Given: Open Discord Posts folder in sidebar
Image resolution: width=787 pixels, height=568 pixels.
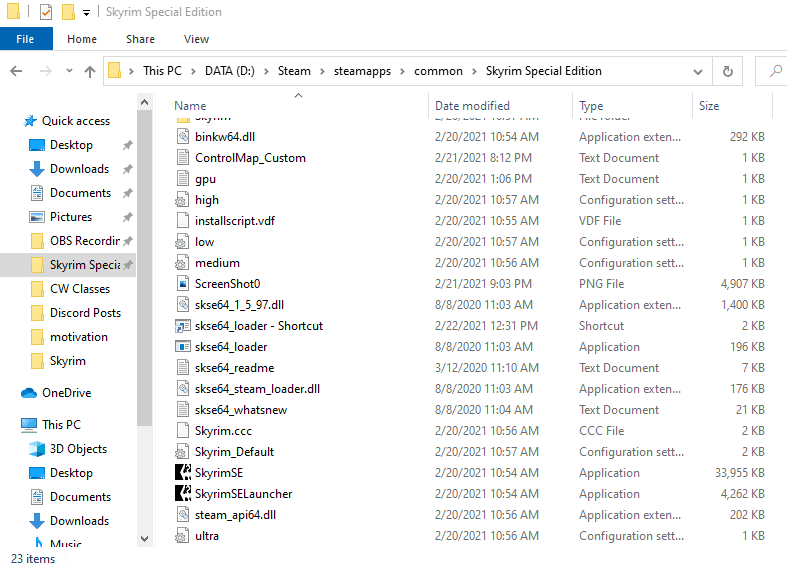Looking at the screenshot, I should [x=85, y=313].
